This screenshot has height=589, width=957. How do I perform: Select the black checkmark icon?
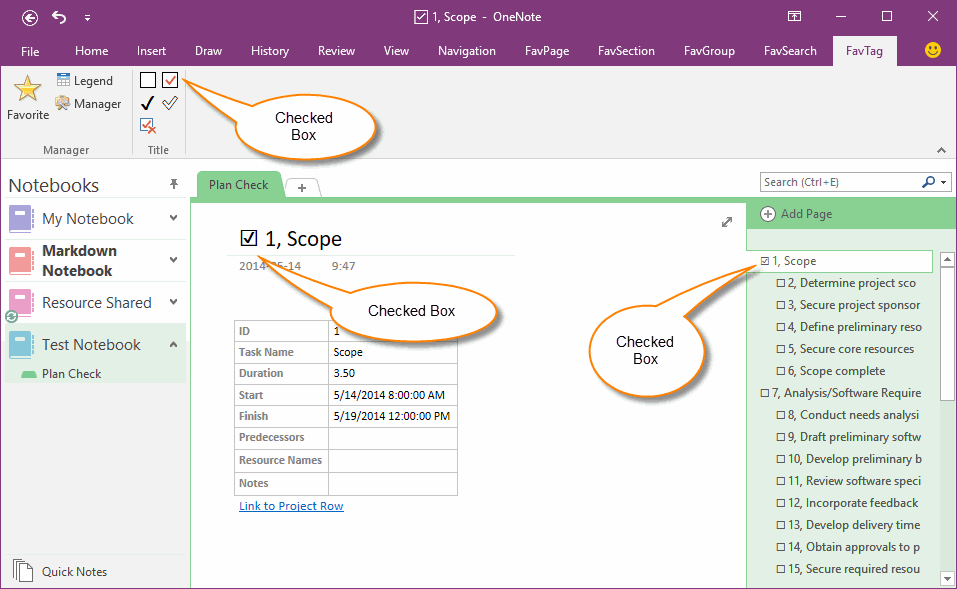147,102
